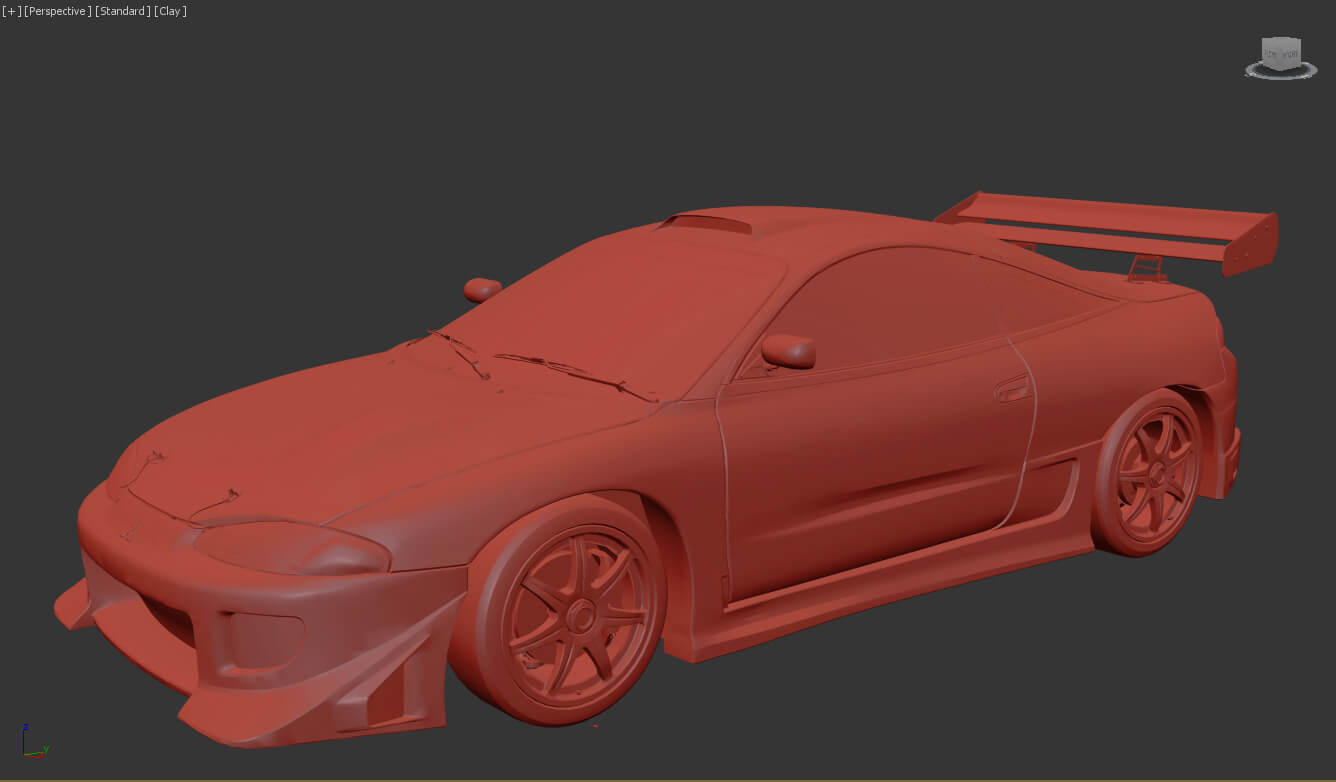Open the Standard shading viewport menu

pos(123,11)
